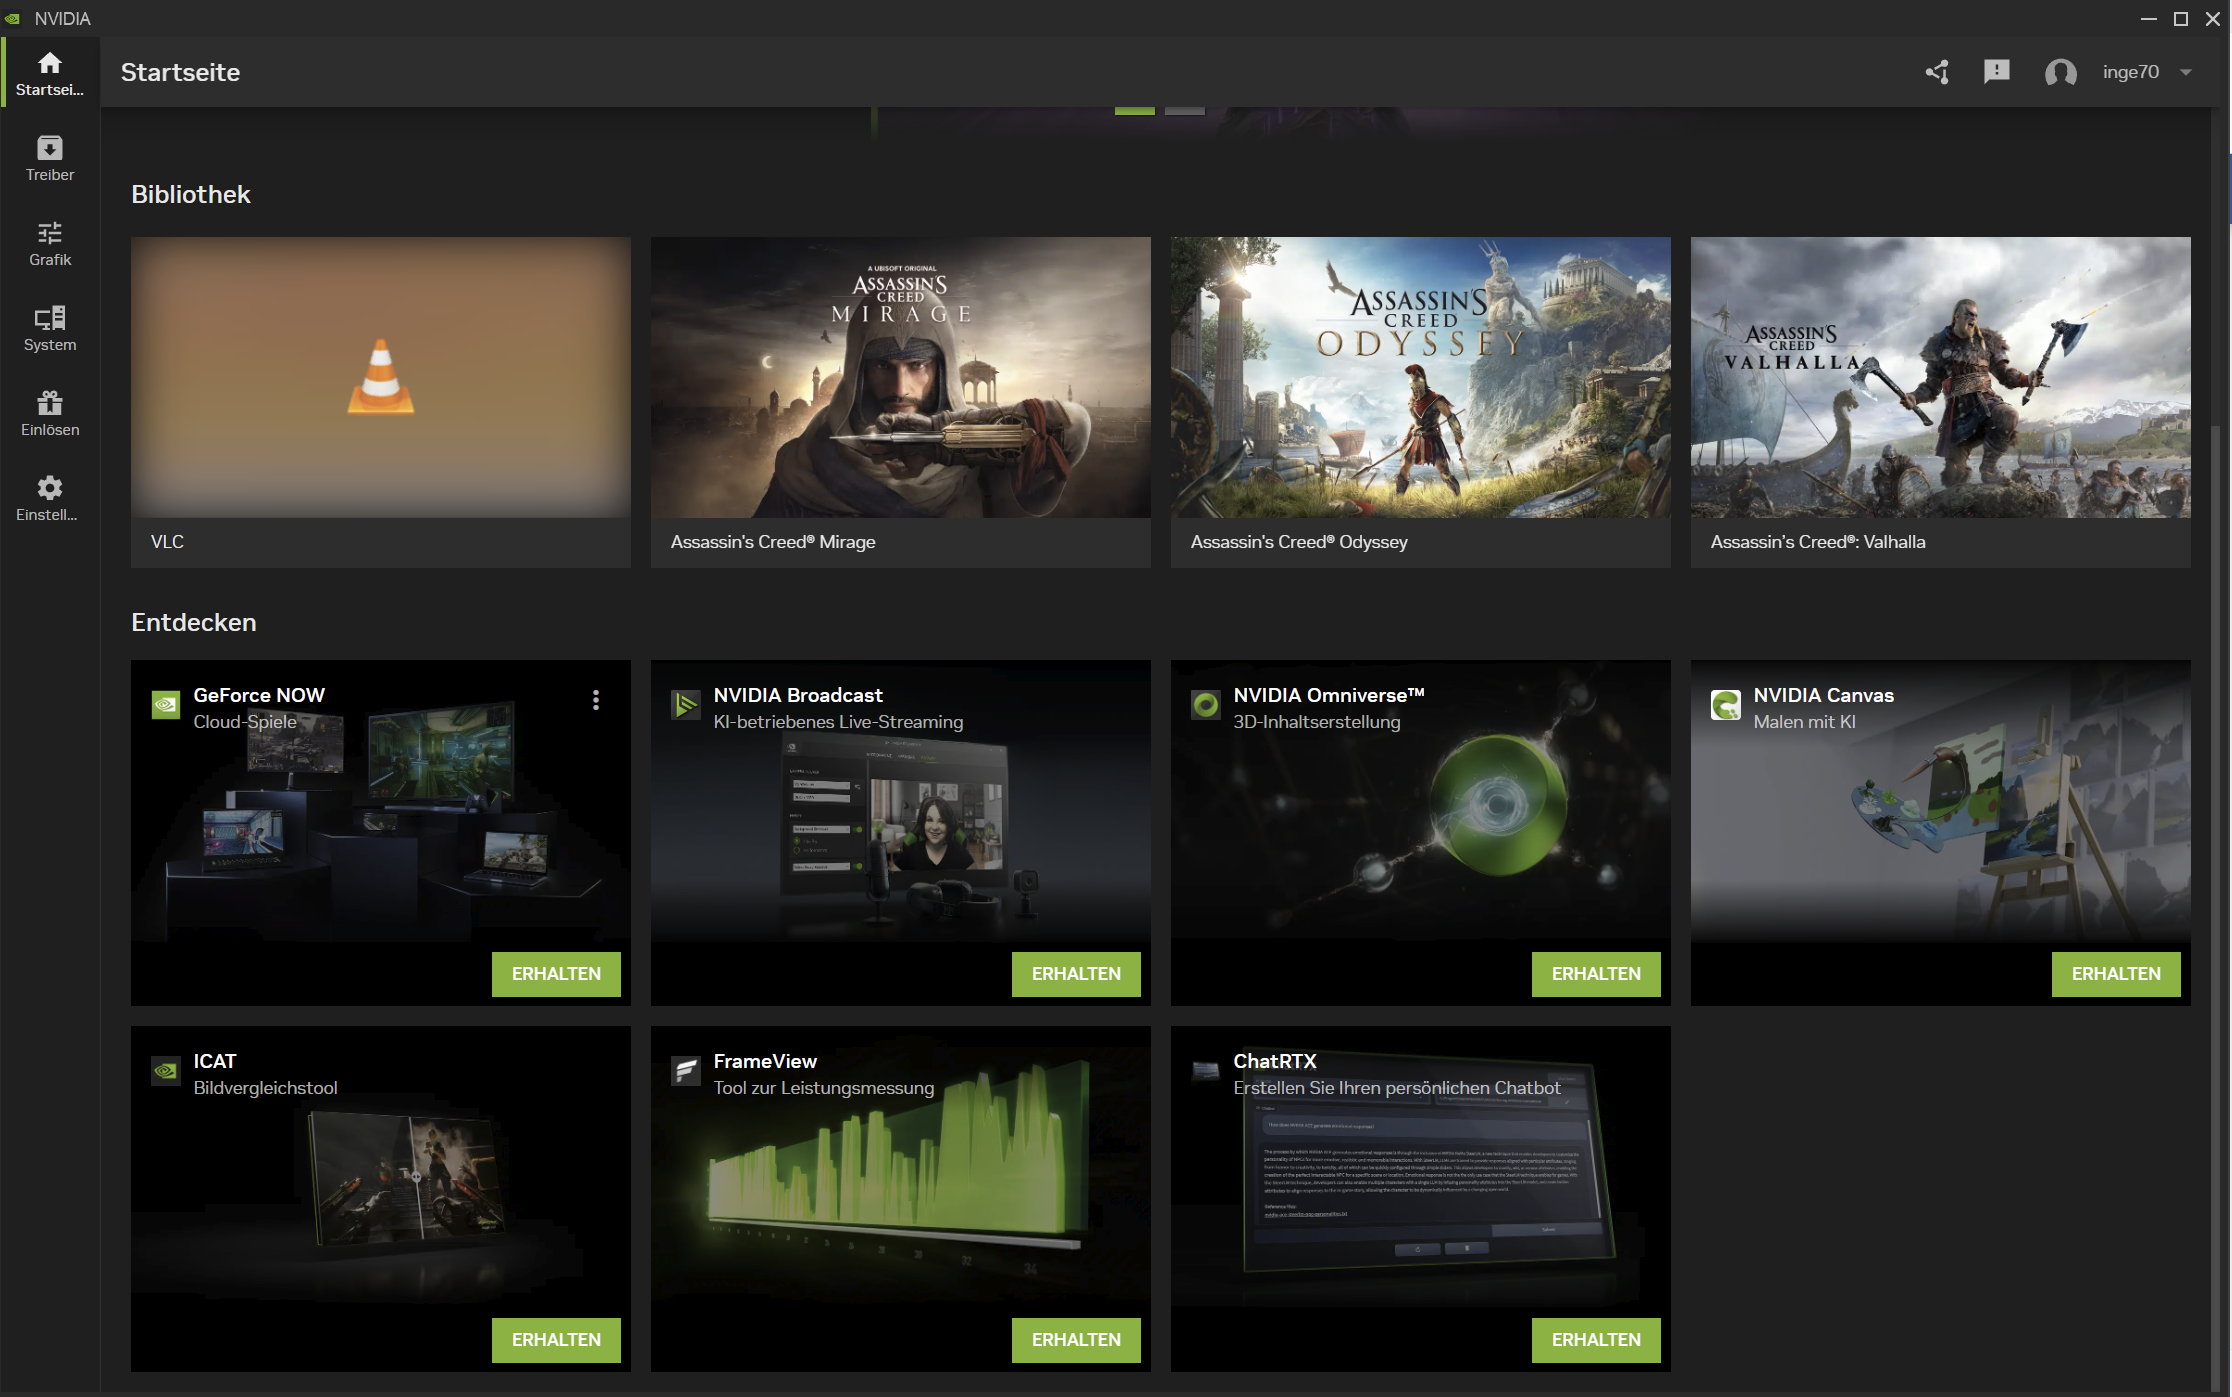The height and width of the screenshot is (1397, 2232).
Task: Select the second carousel page indicator
Action: tap(1184, 111)
